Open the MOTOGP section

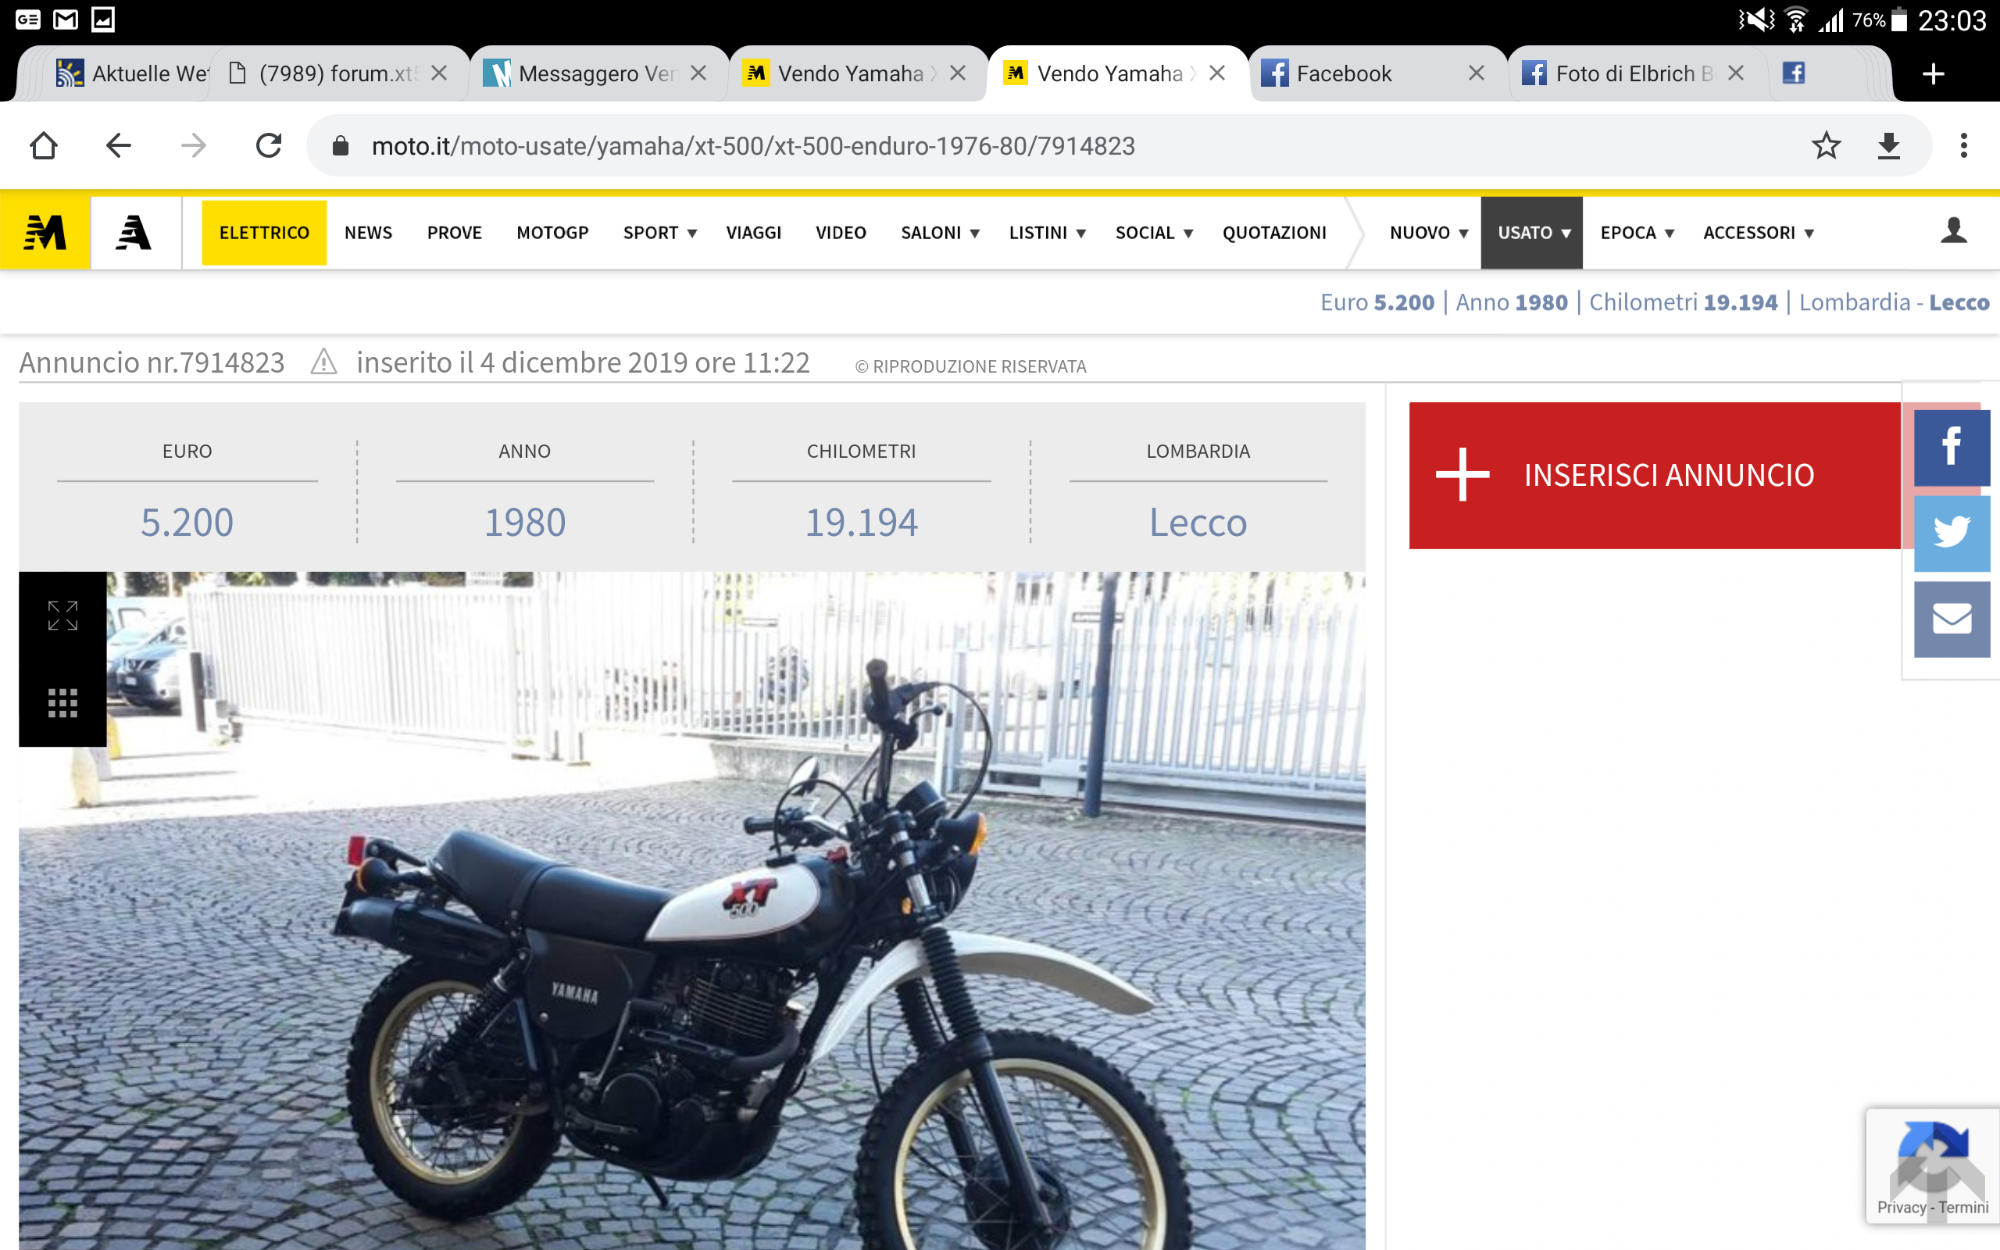(x=552, y=233)
